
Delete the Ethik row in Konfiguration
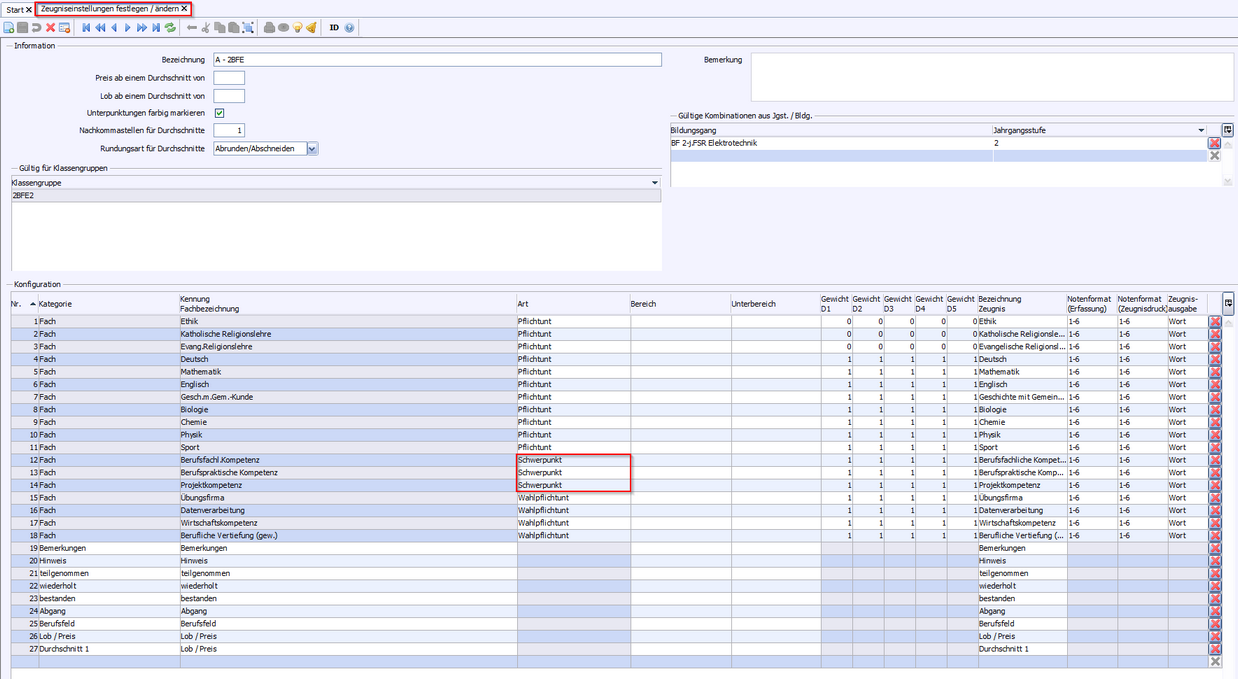[1215, 322]
